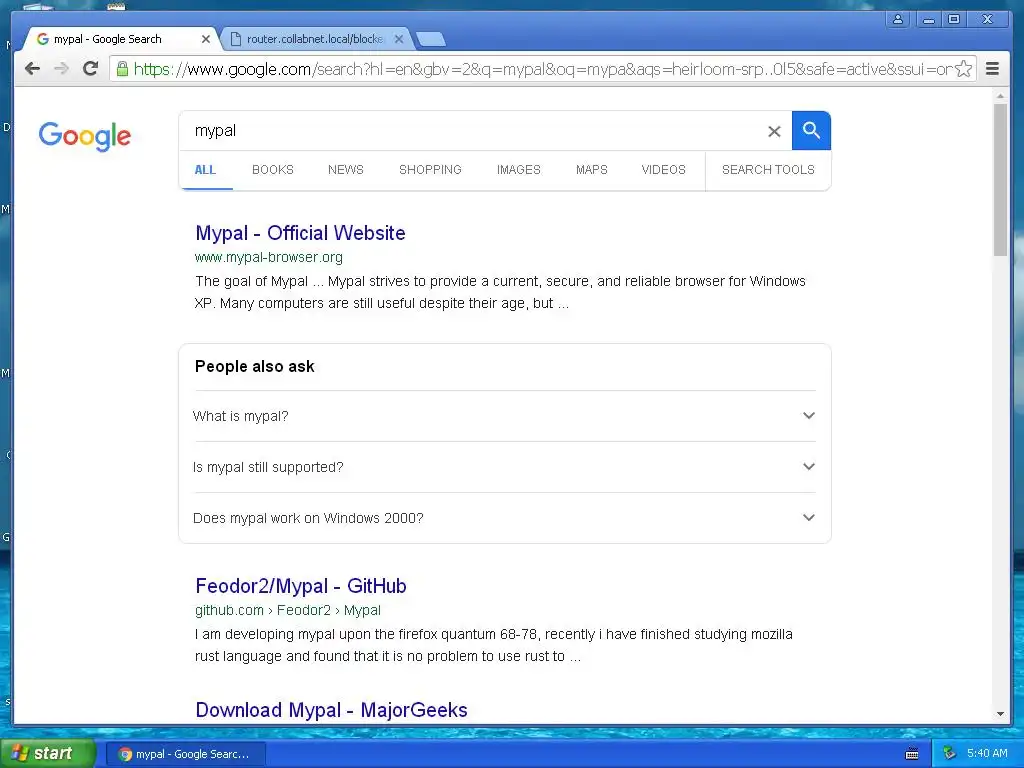Open Mypal - Official Website result
1024x768 pixels.
tap(300, 233)
